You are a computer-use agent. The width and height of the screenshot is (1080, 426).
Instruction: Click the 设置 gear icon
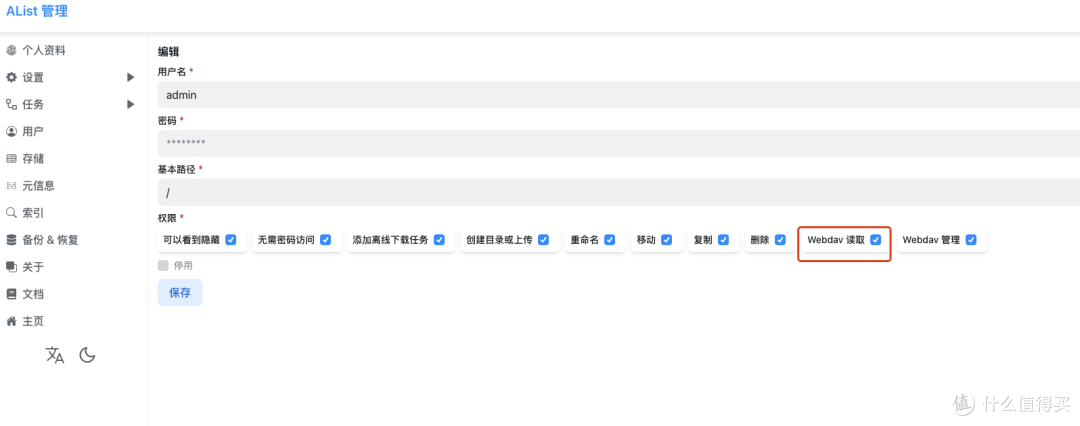(11, 77)
